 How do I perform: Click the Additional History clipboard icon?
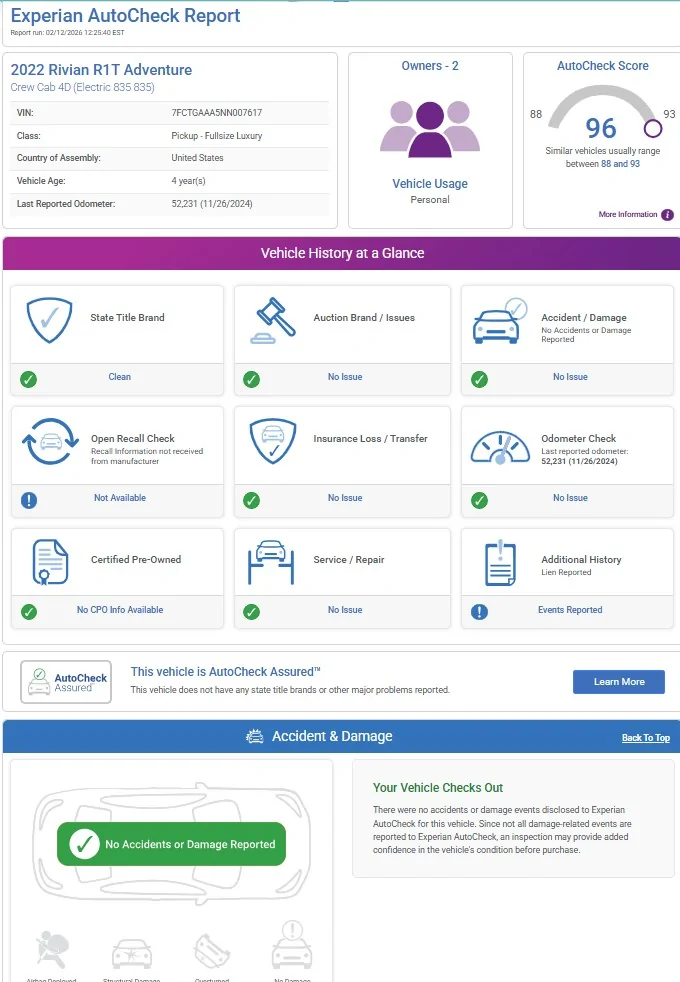pyautogui.click(x=500, y=562)
